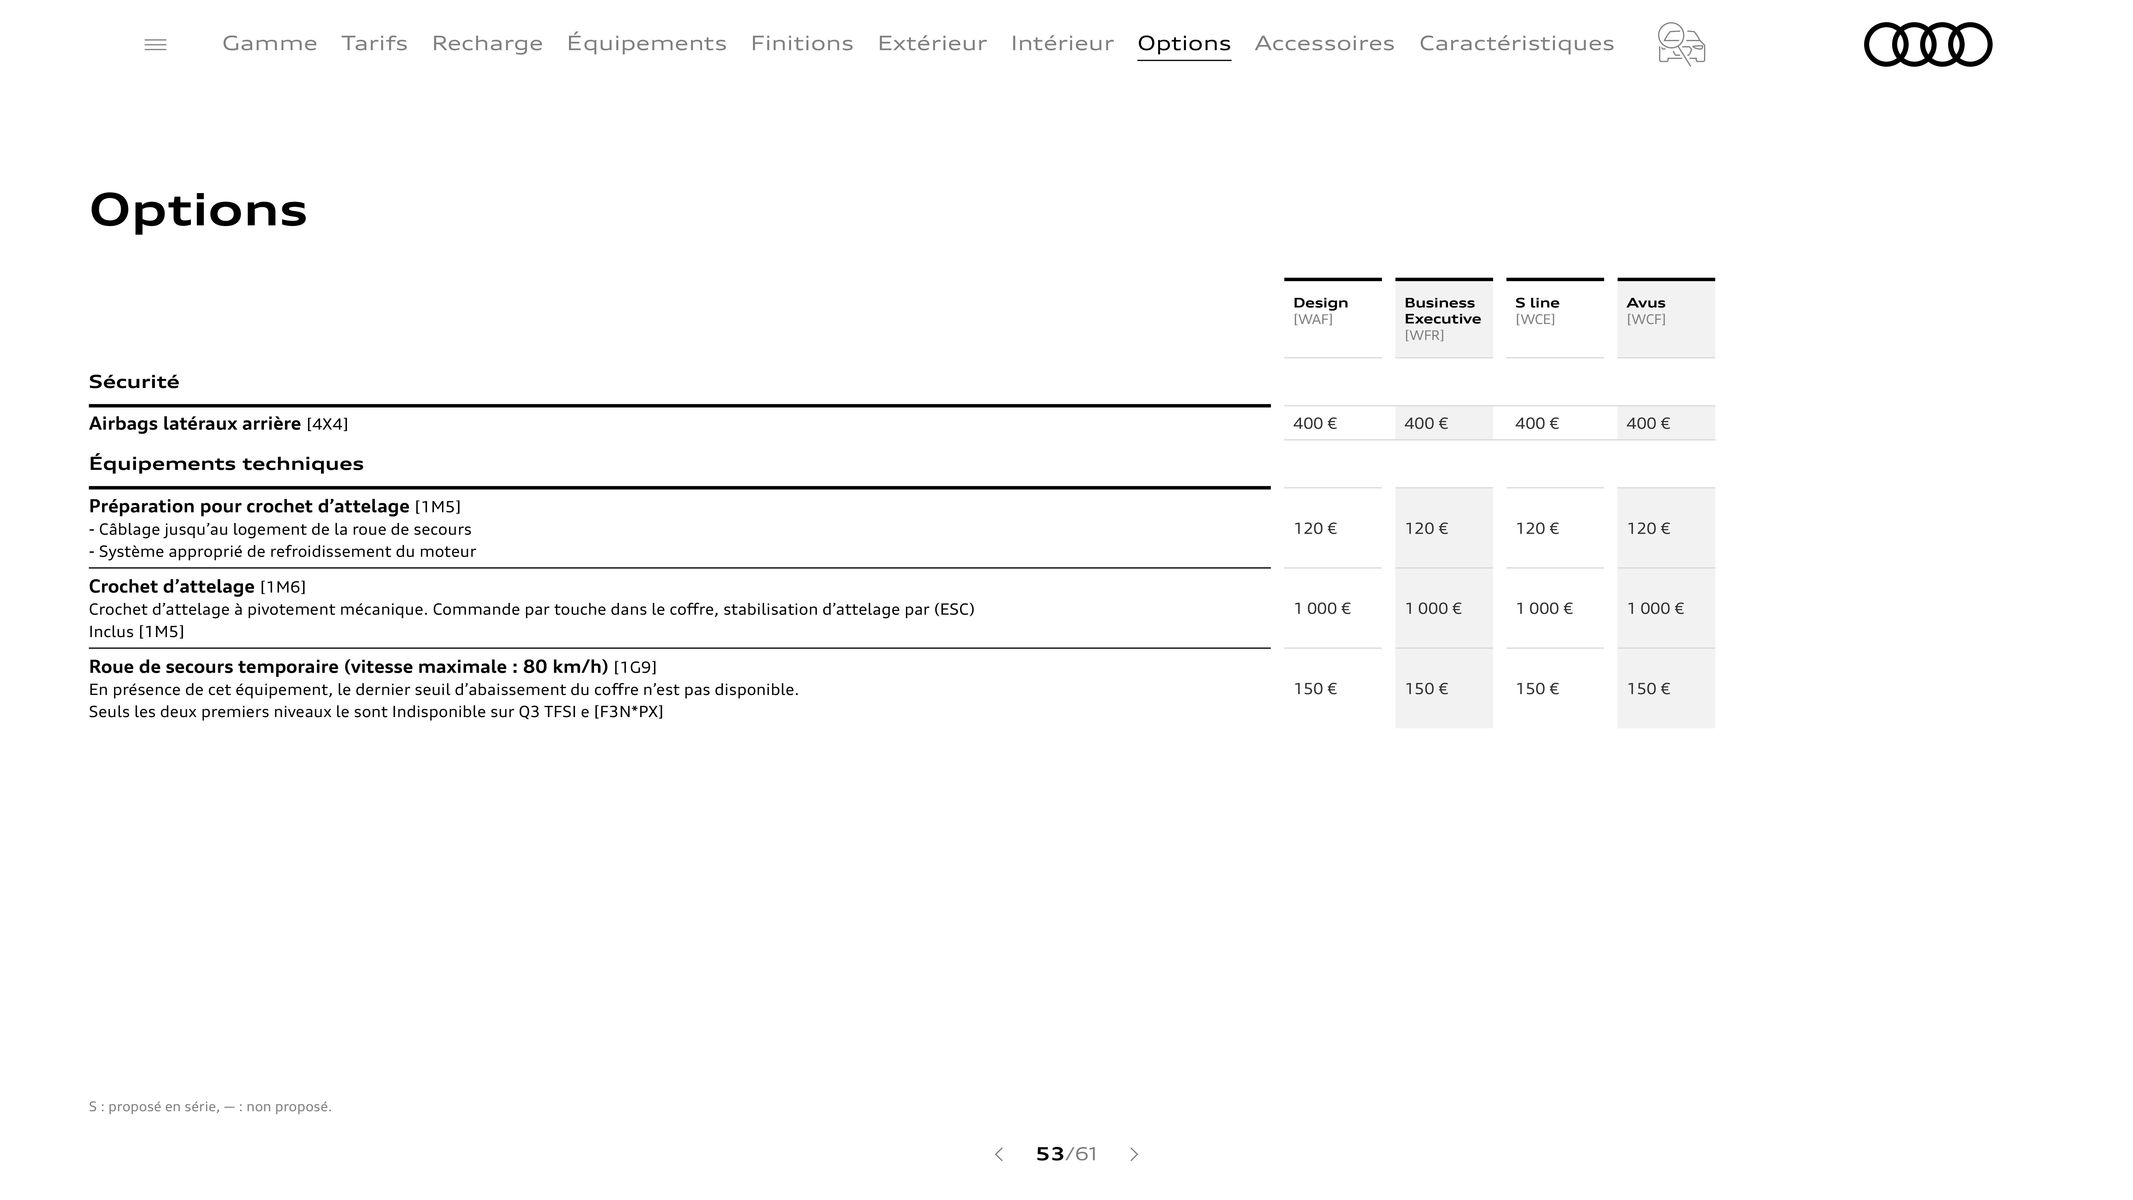This screenshot has width=2133, height=1200.
Task: Switch to the Finitions tab
Action: pos(802,43)
